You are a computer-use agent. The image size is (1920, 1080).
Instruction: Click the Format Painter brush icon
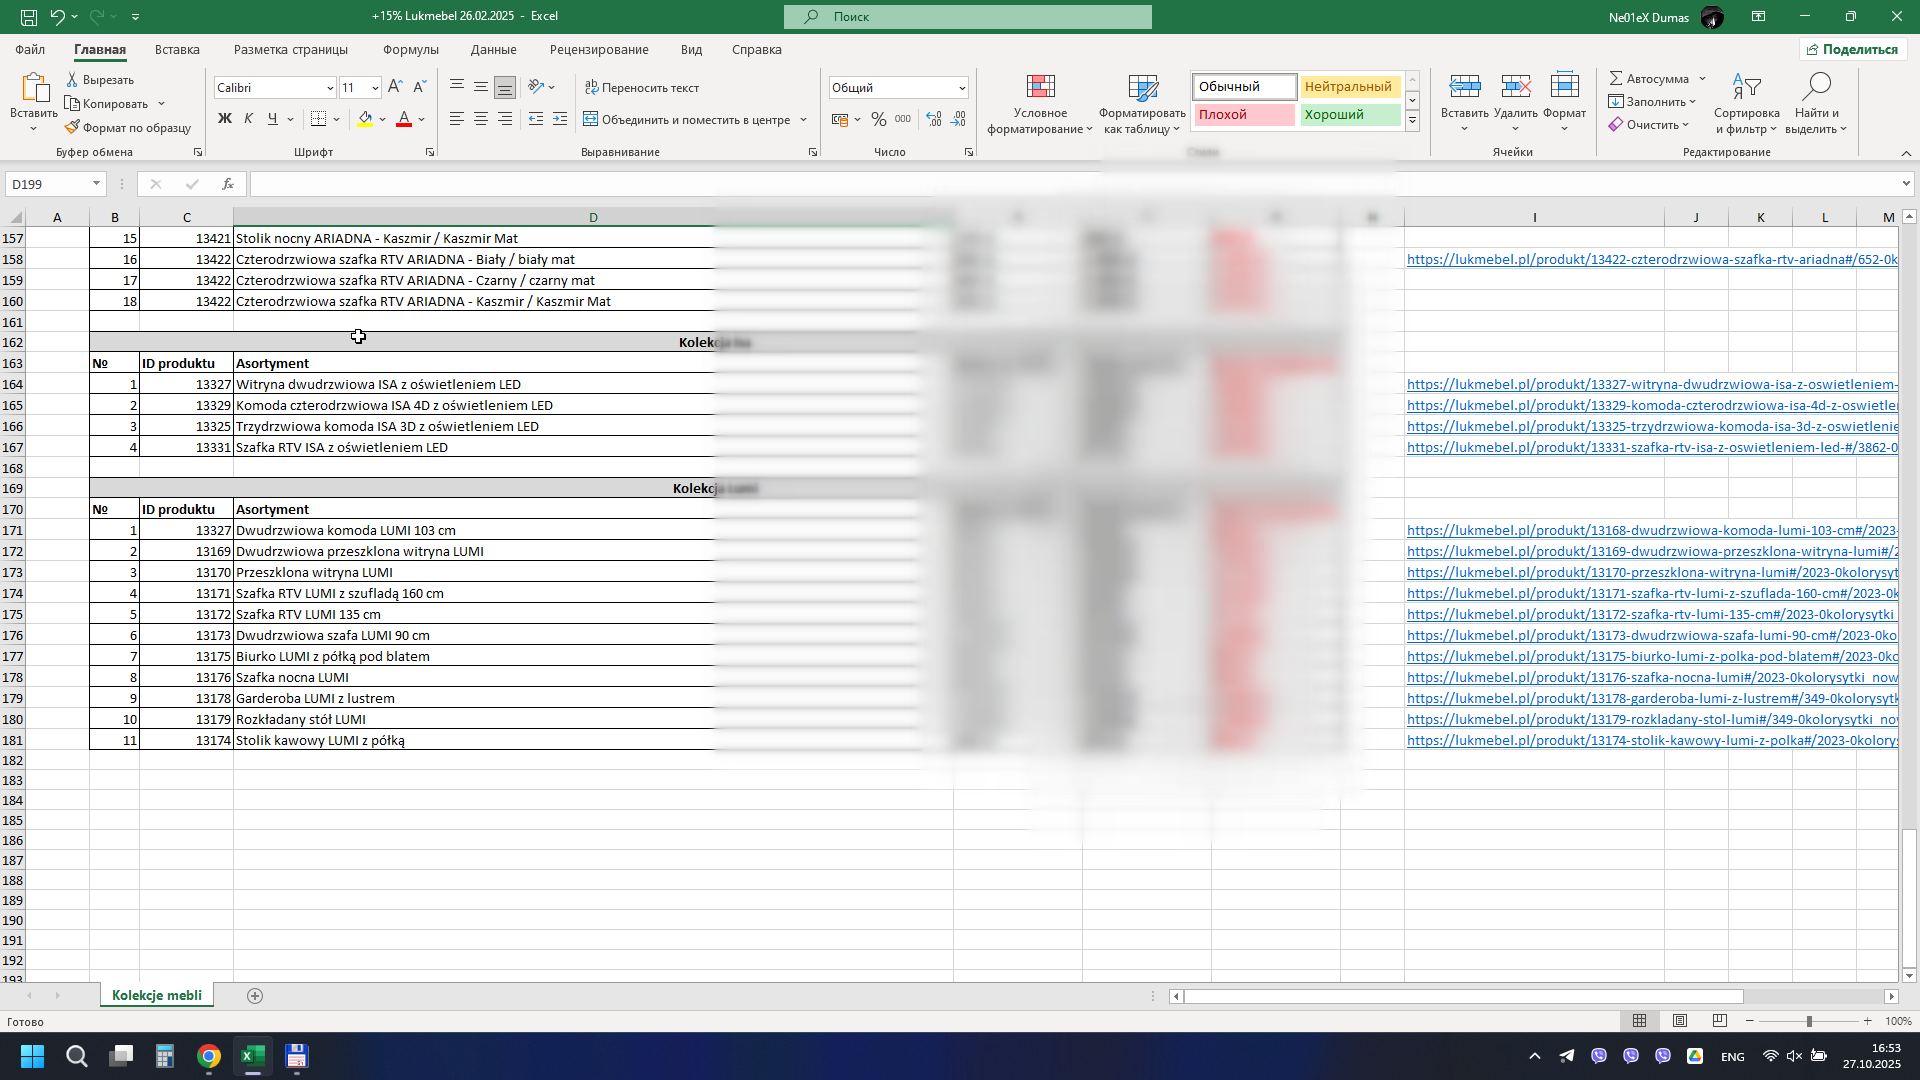[x=72, y=128]
